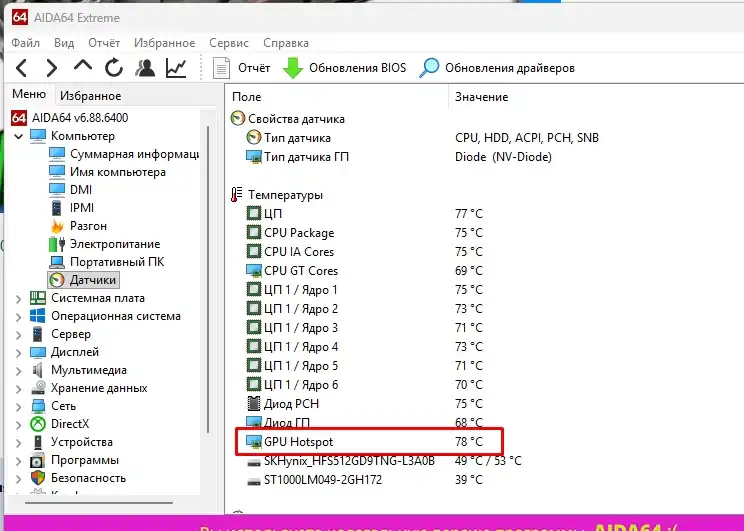Expand the Хранение данных node
Screen dimensions: 744x531
(19, 389)
